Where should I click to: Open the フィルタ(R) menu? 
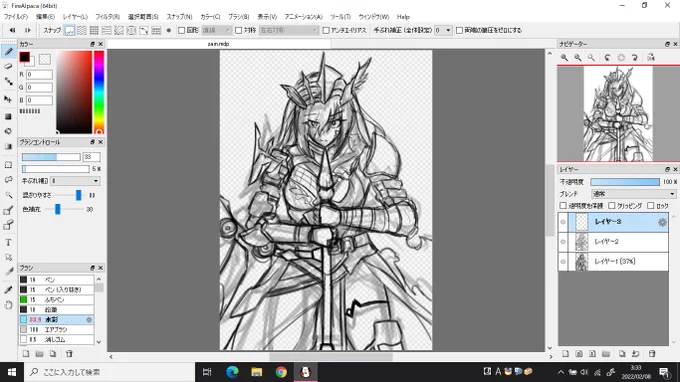[x=107, y=17]
